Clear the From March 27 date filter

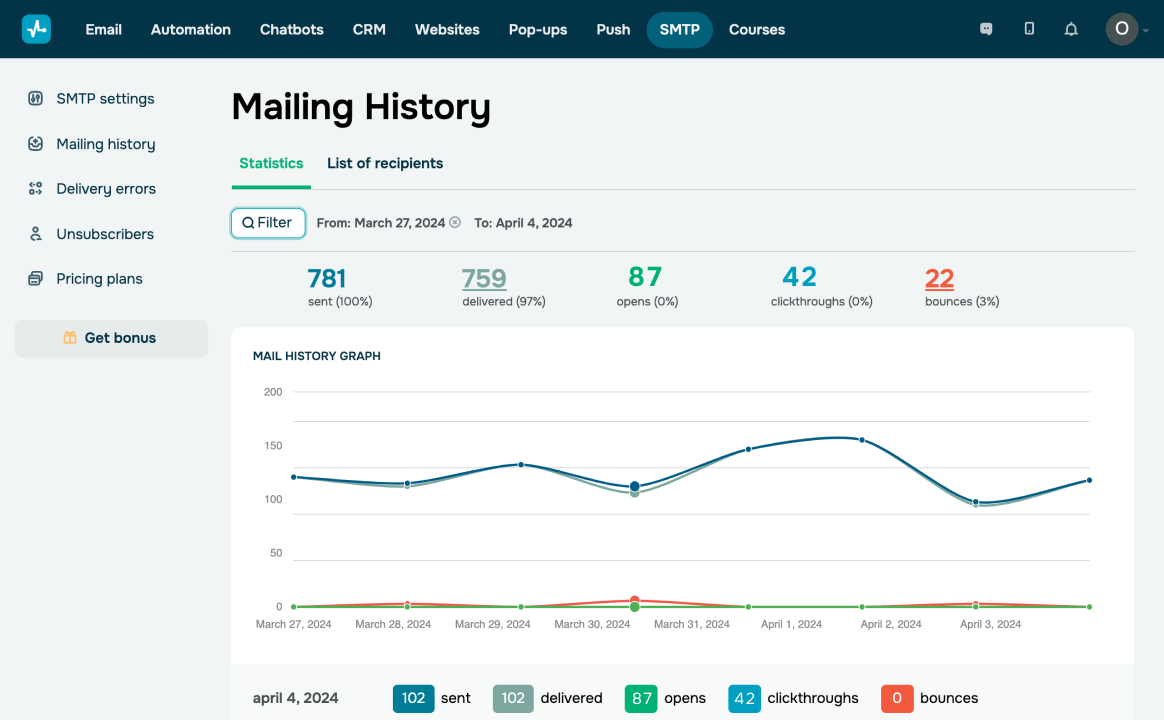pyautogui.click(x=455, y=223)
